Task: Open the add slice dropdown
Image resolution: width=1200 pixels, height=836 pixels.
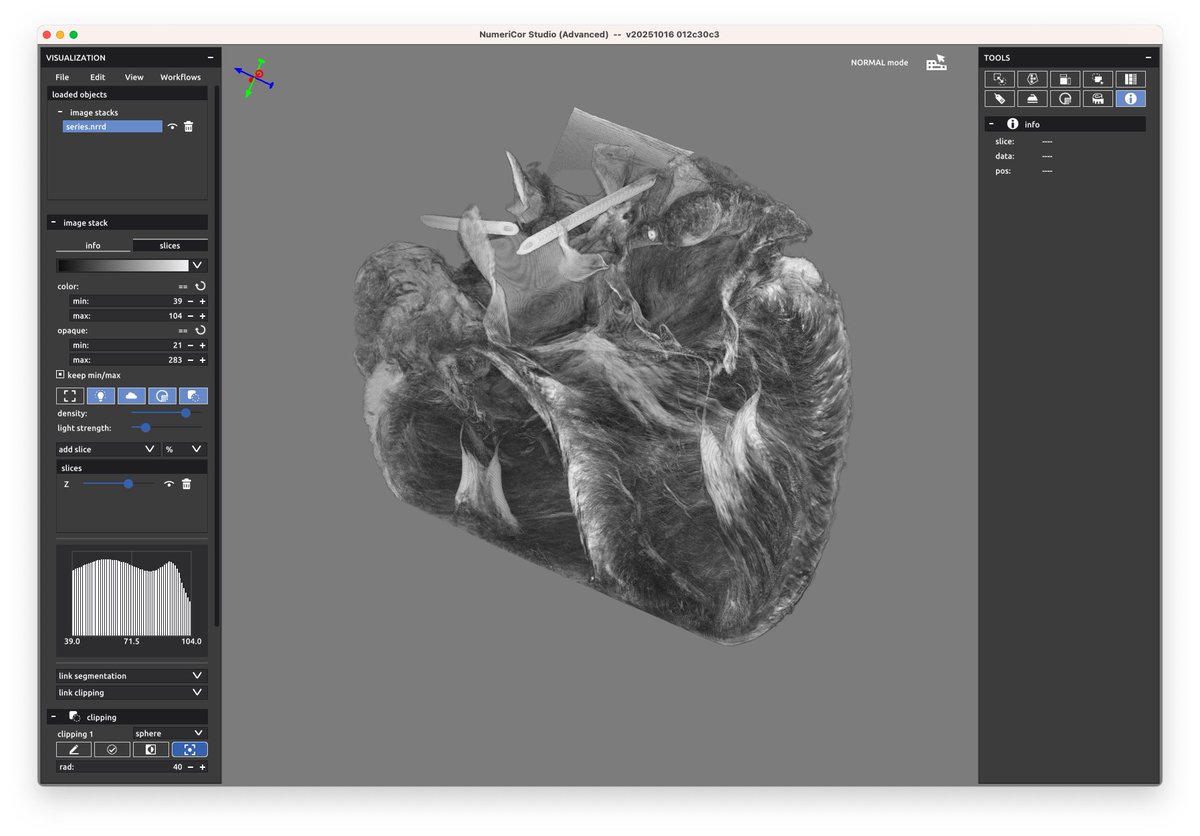Action: (x=108, y=450)
